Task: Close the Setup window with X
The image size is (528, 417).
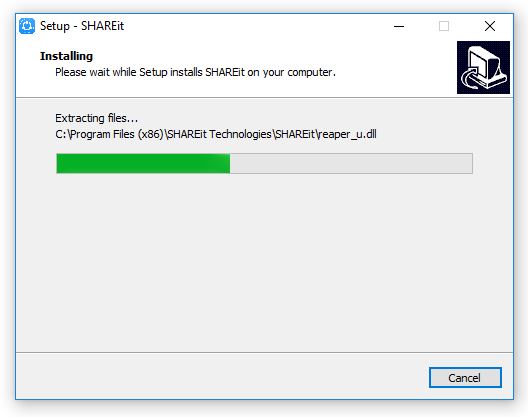Action: click(490, 26)
